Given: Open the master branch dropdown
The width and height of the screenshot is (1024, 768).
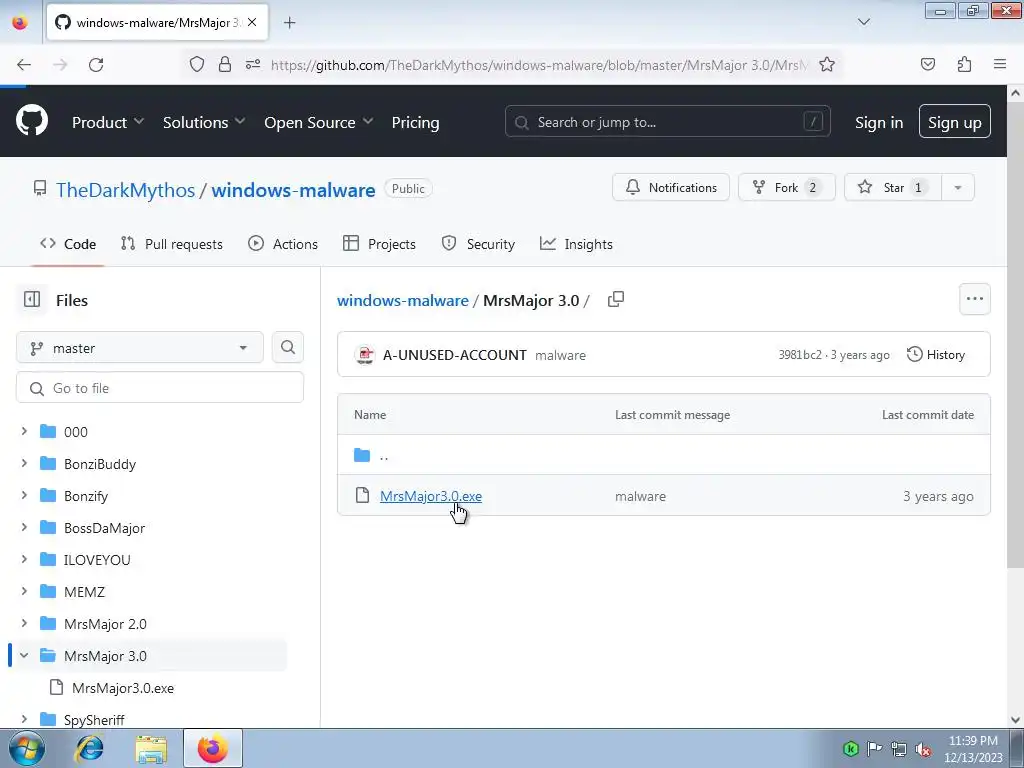Looking at the screenshot, I should coord(140,347).
